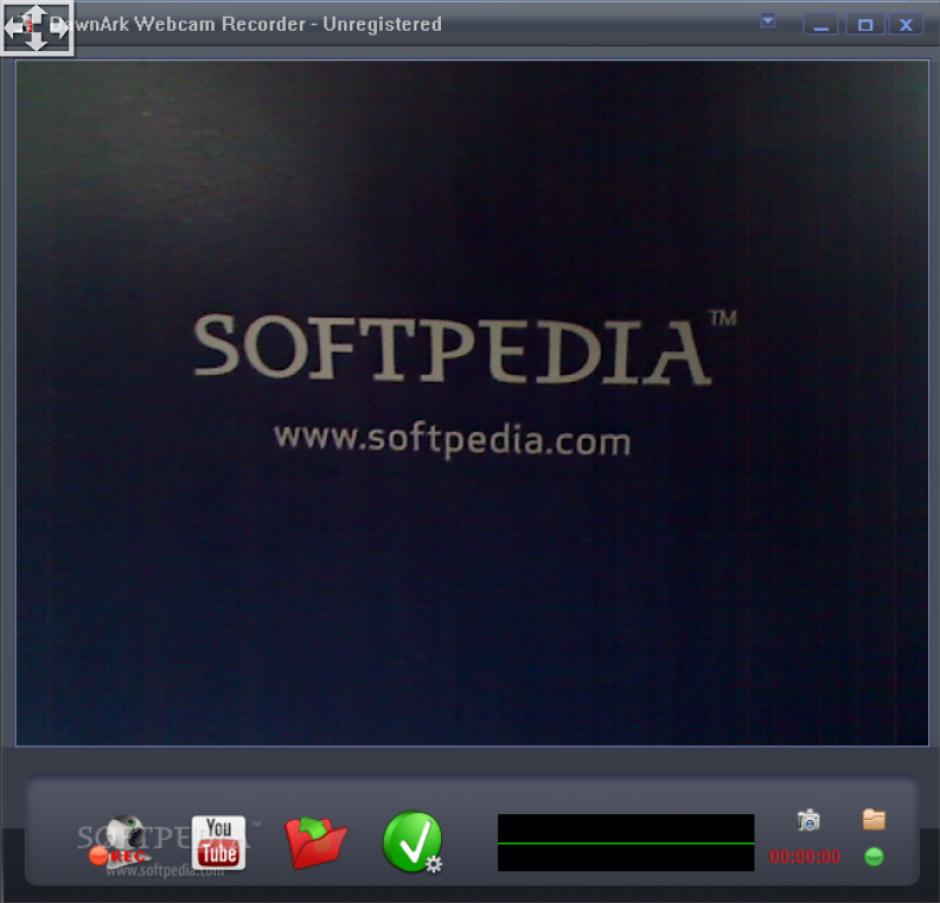Open the title bar dropdown arrow menu
Screen dimensions: 940x903
767,22
